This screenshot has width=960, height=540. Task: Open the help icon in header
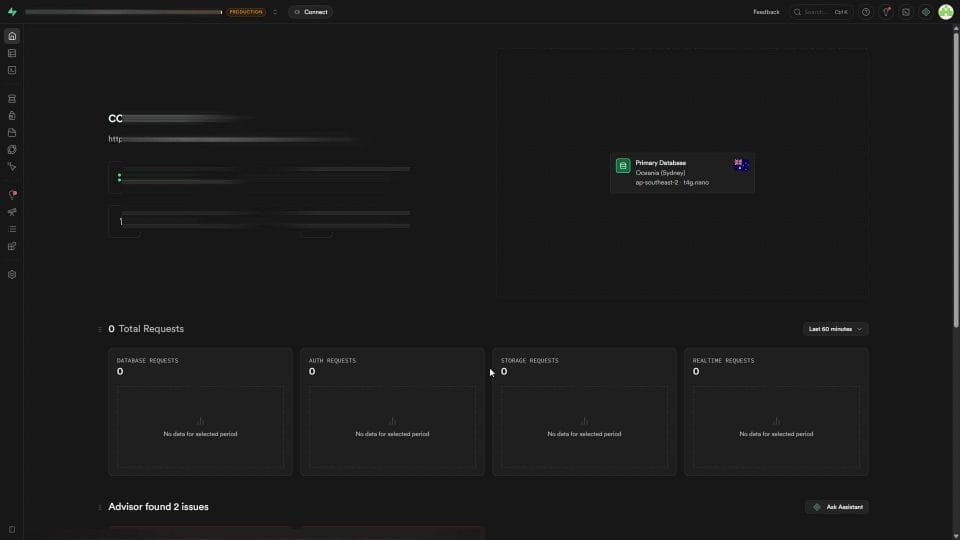[x=866, y=12]
